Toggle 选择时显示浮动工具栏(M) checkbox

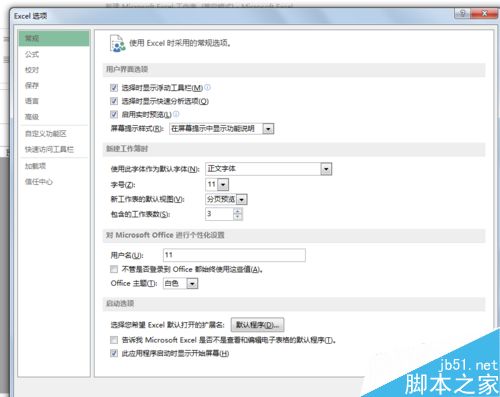[114, 88]
